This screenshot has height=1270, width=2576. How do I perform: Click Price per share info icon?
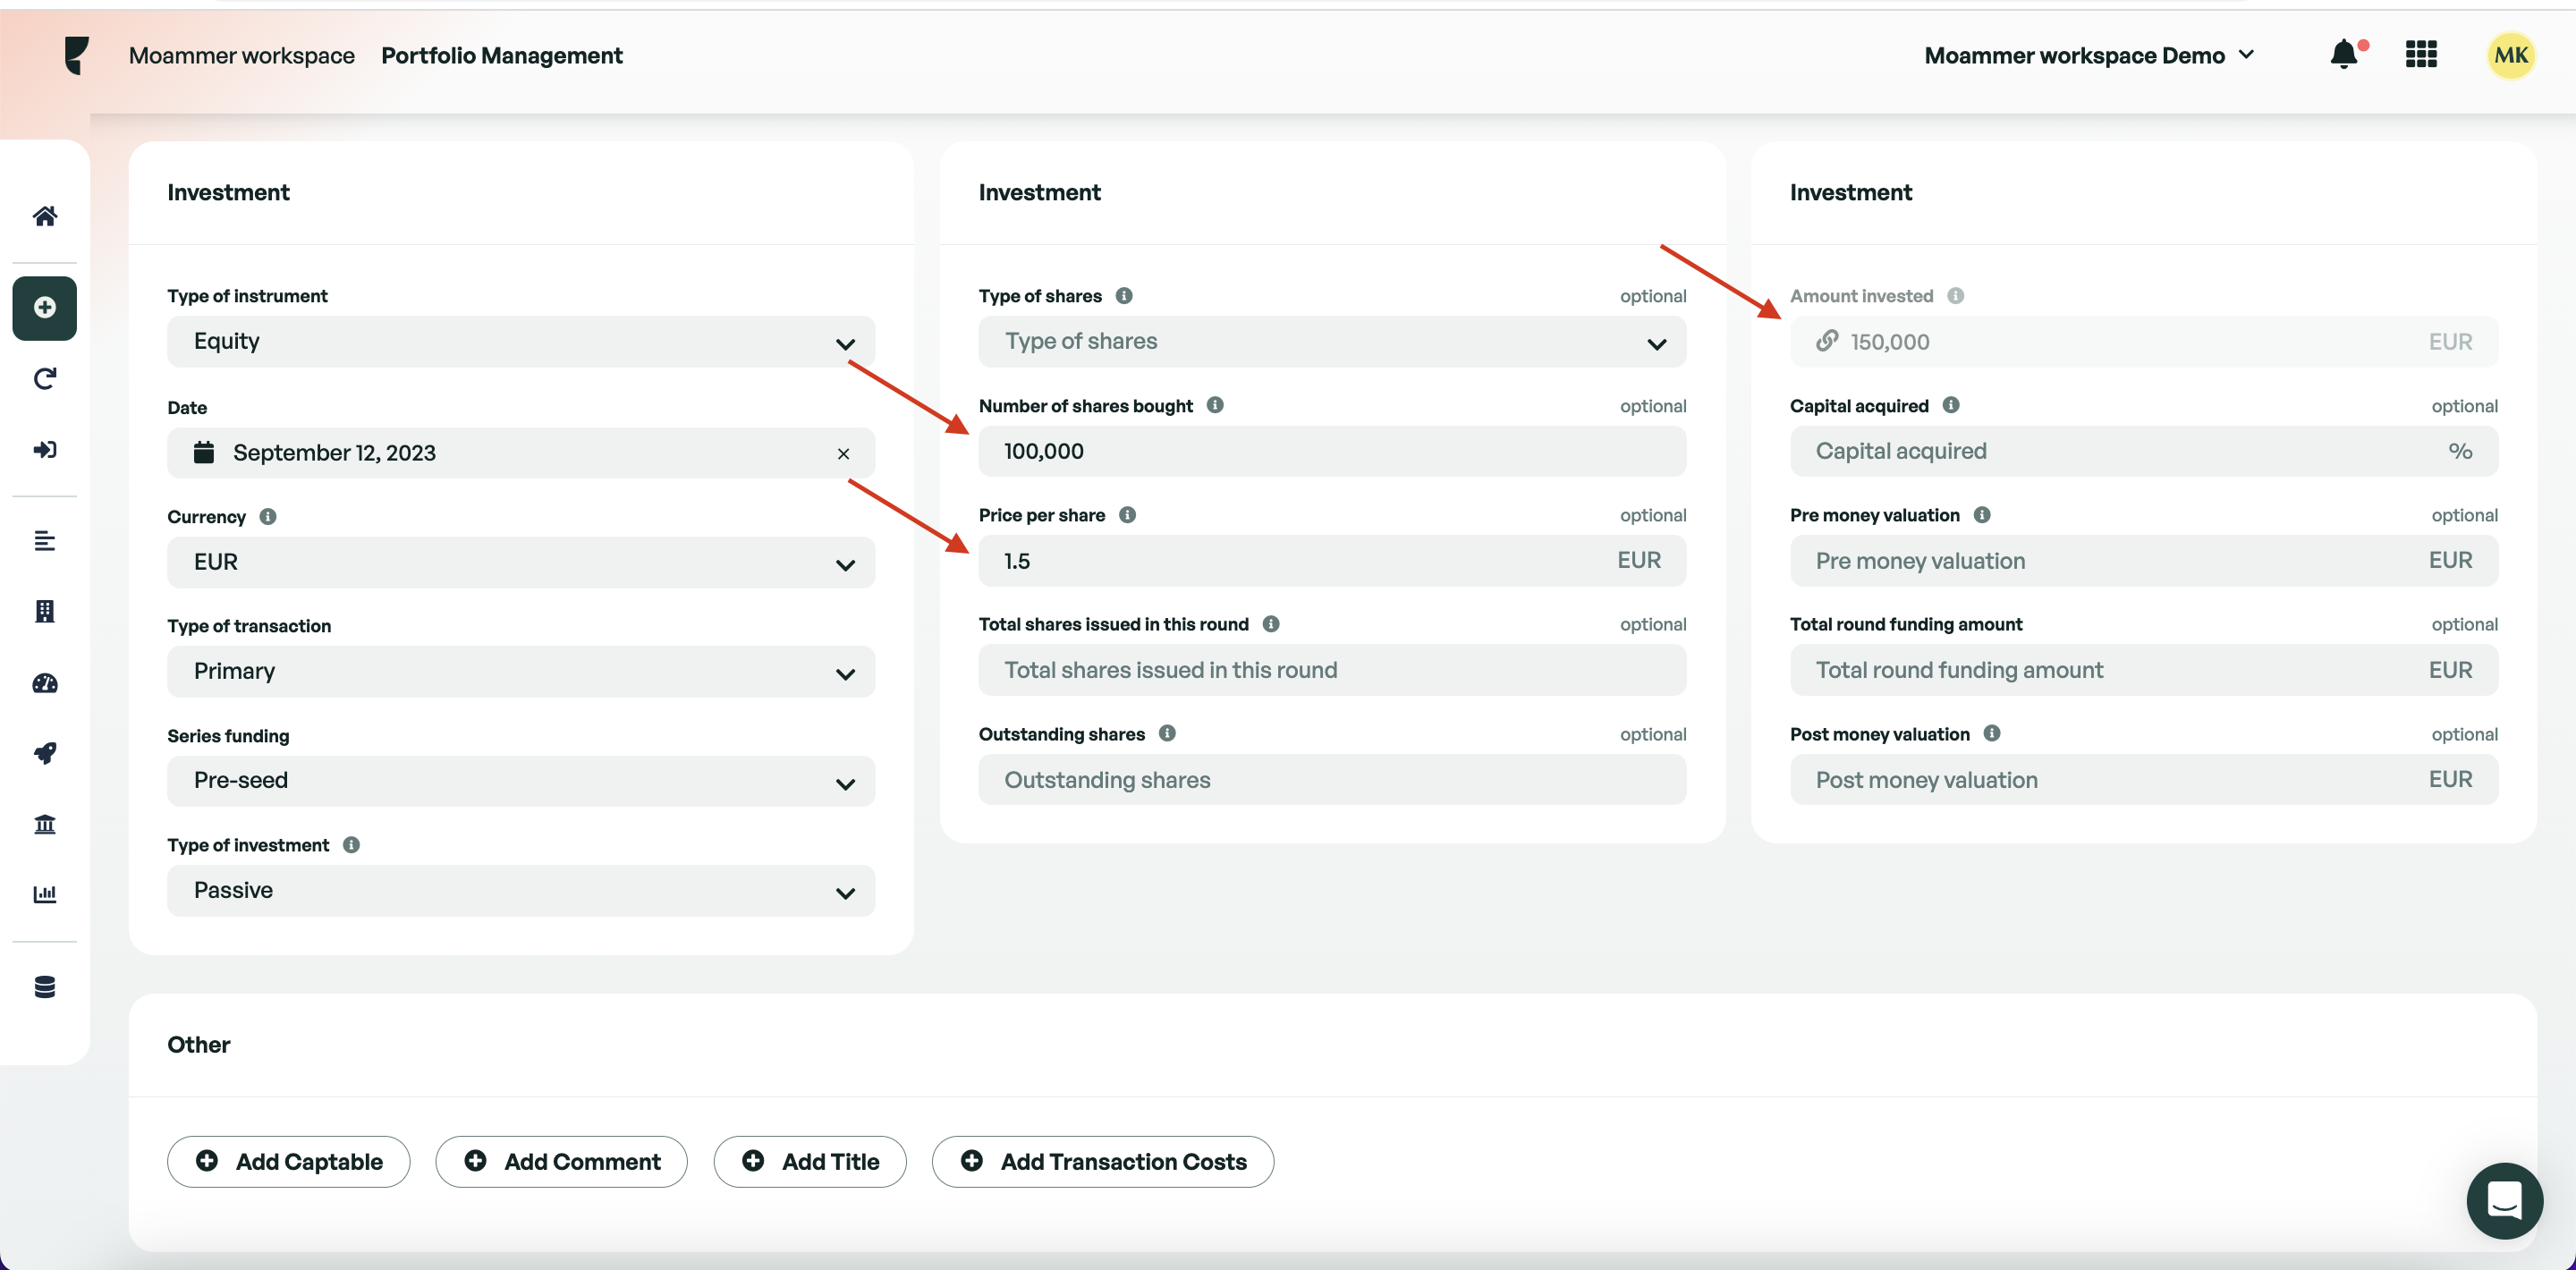(x=1128, y=515)
